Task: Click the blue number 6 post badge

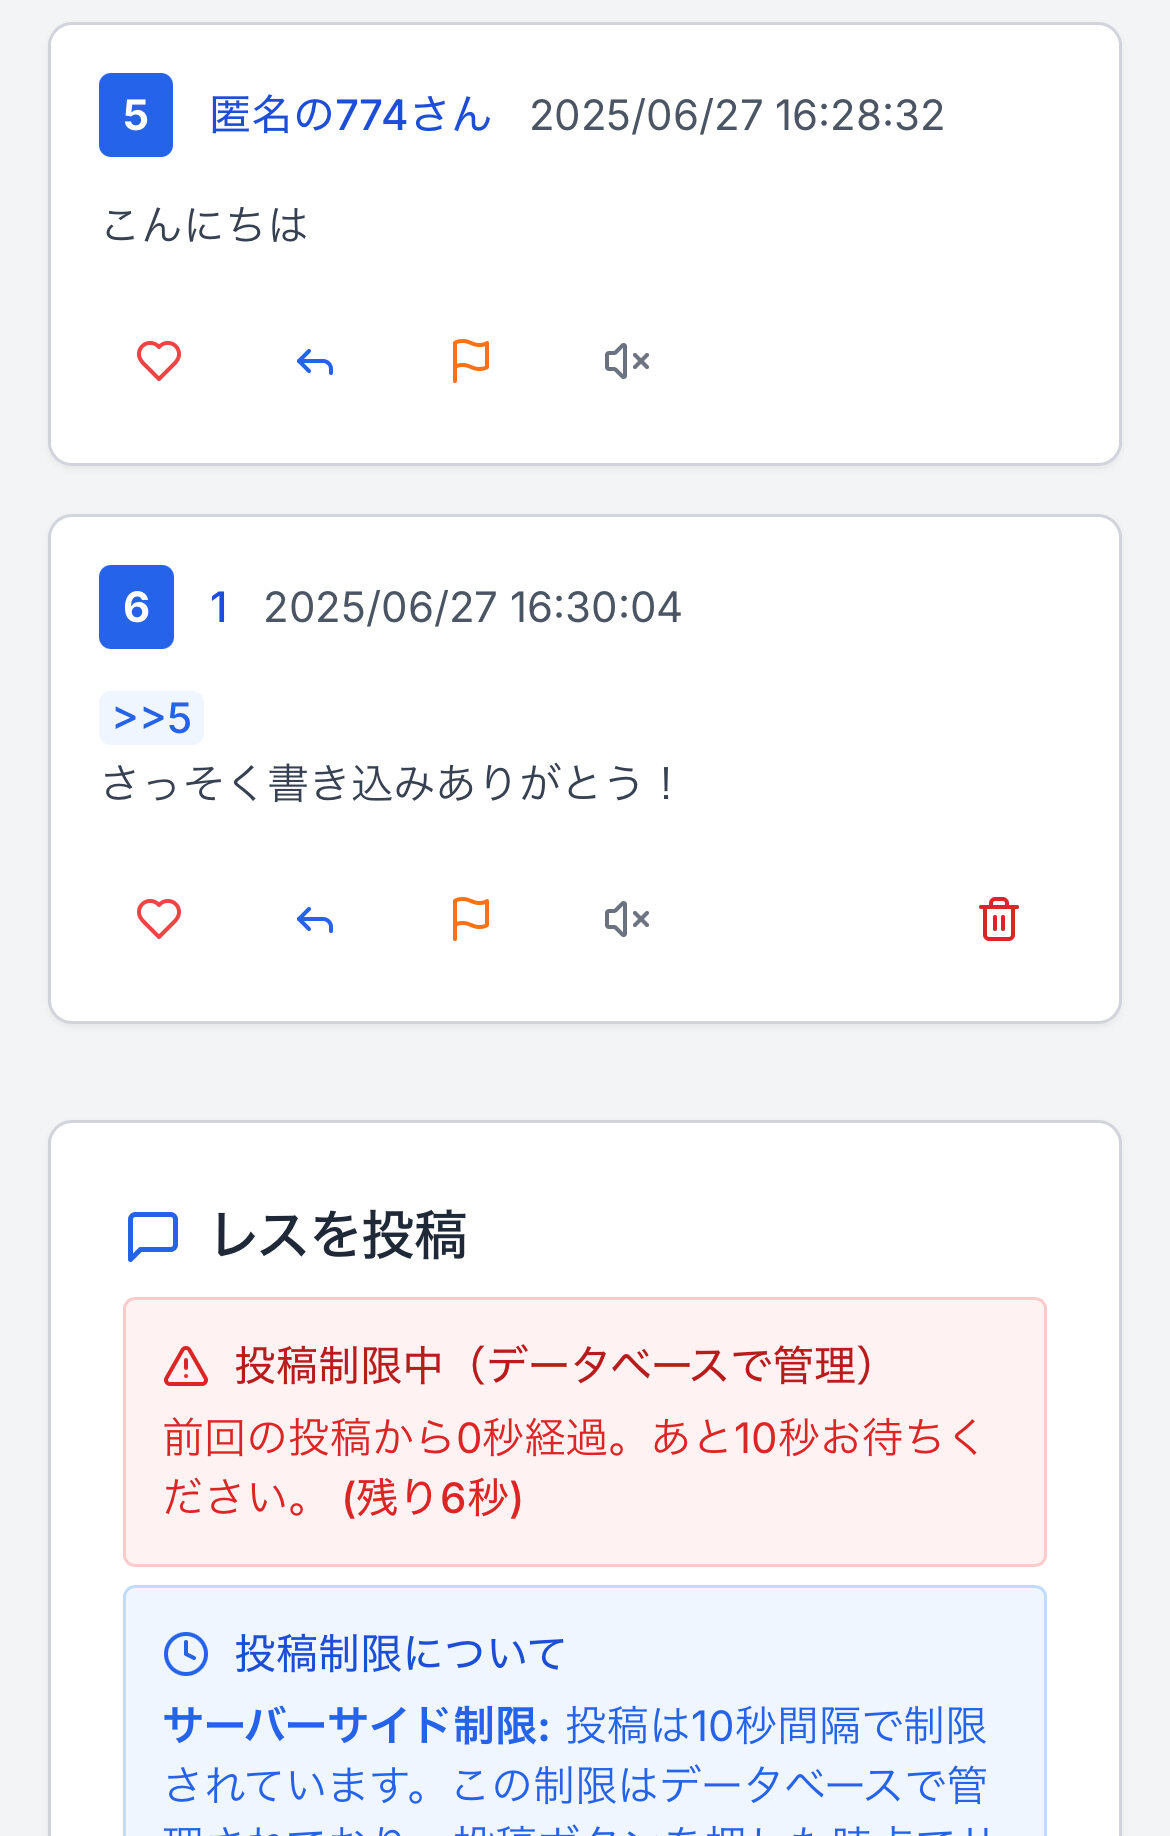Action: tap(136, 607)
